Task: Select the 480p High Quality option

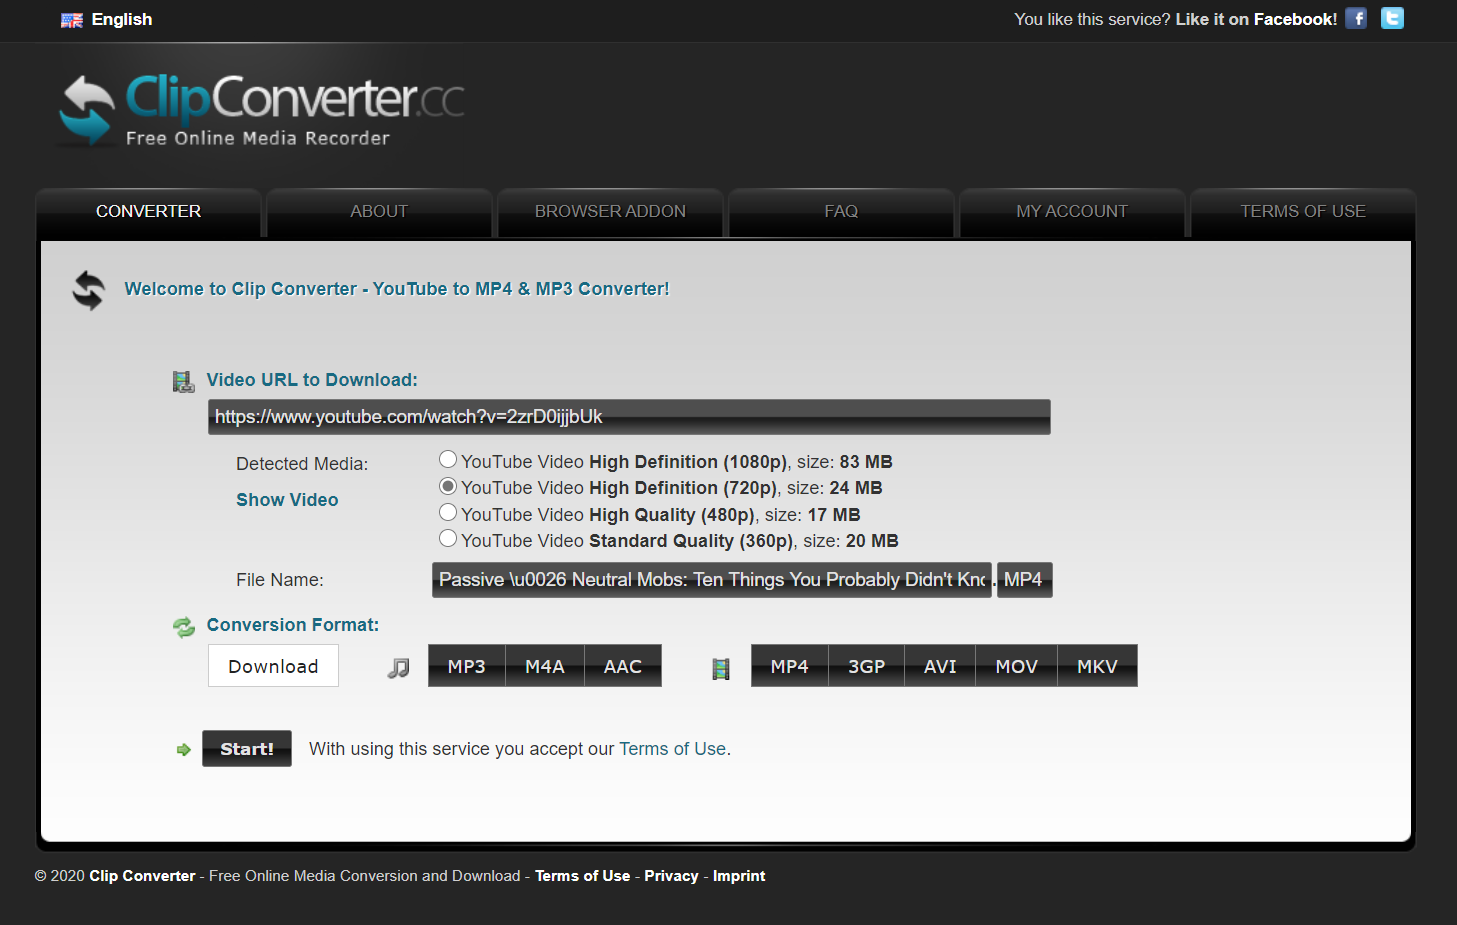Action: [448, 512]
